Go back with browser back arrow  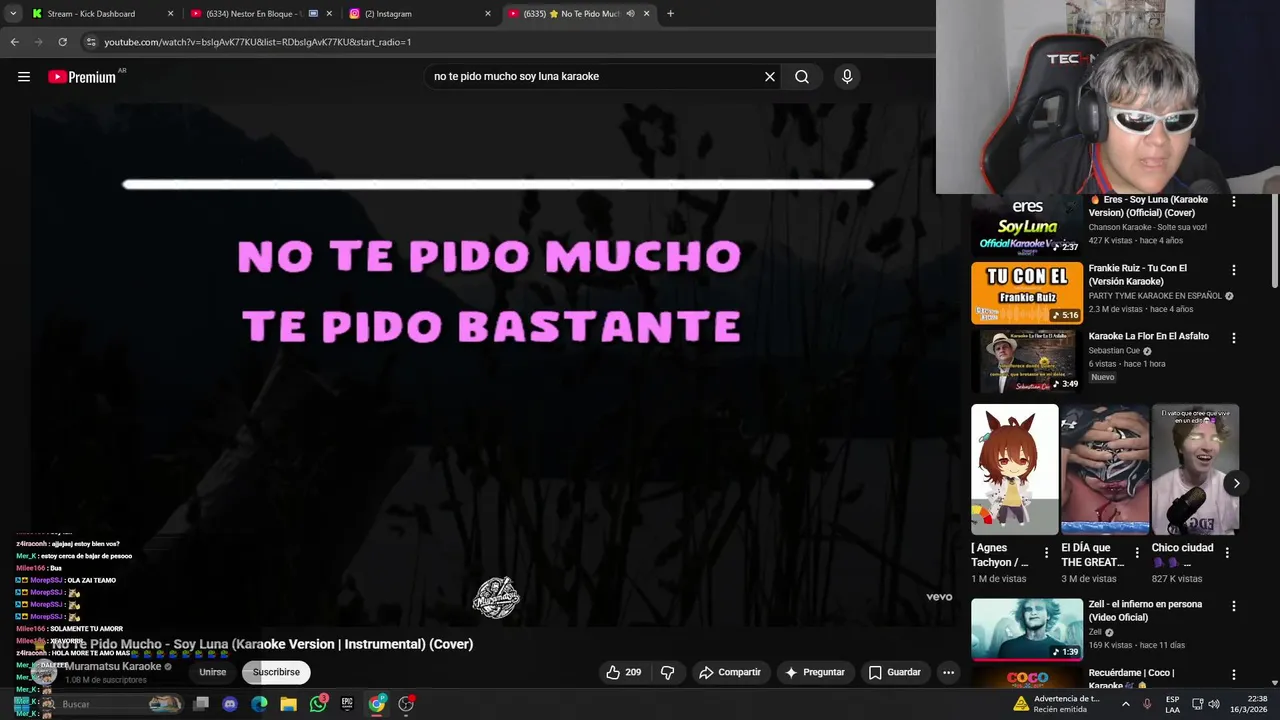point(14,42)
